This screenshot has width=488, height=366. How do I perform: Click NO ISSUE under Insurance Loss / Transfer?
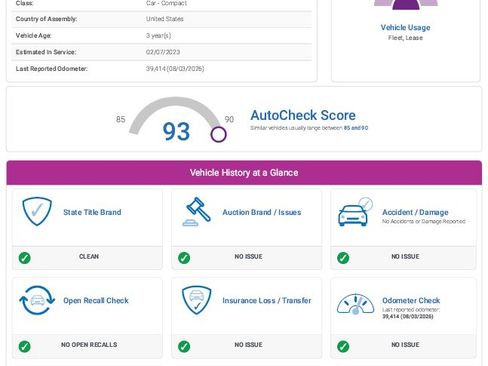(x=248, y=345)
